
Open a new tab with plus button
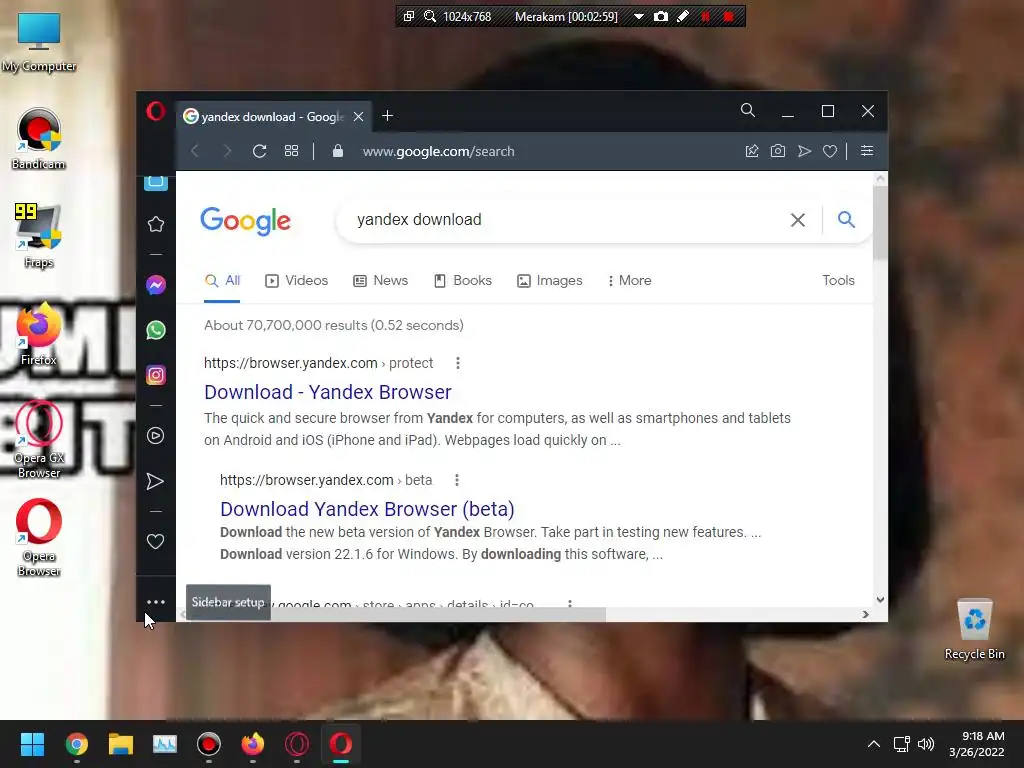(x=387, y=116)
